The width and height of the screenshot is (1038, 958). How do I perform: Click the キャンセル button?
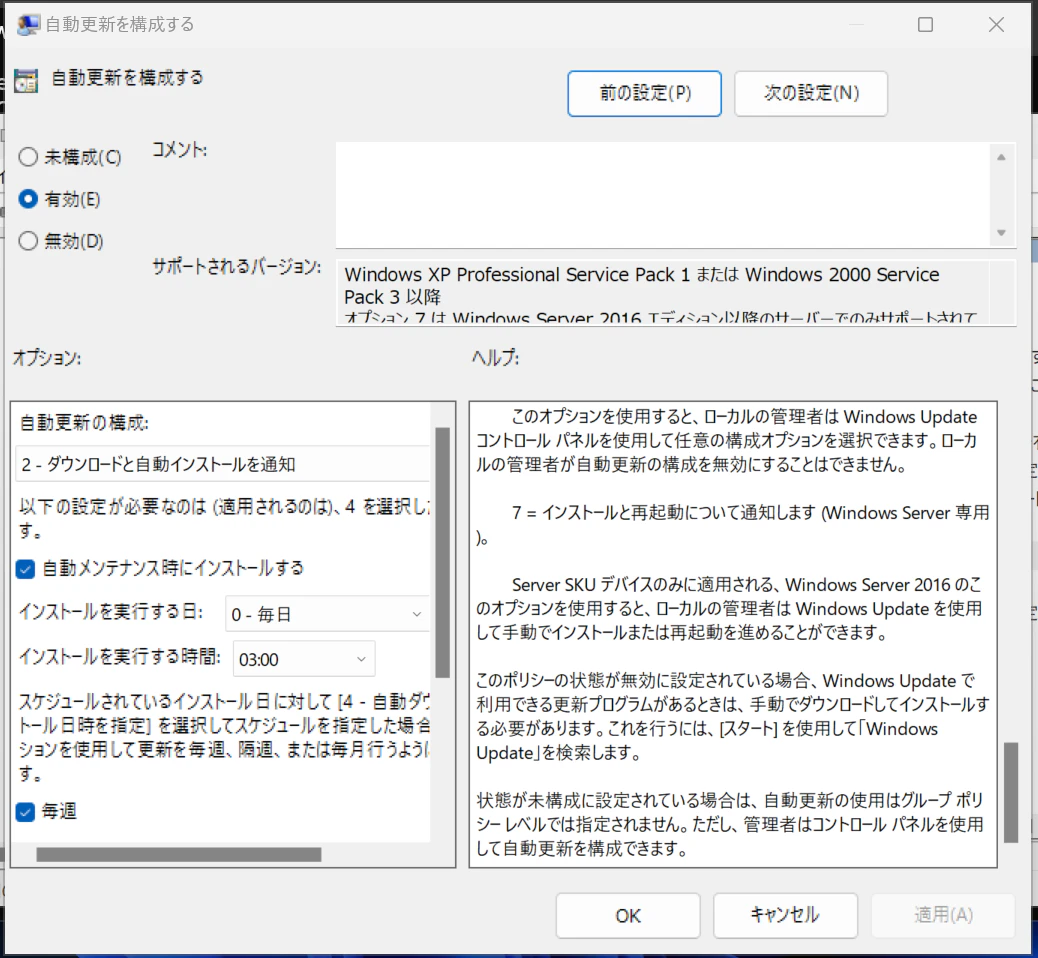785,916
